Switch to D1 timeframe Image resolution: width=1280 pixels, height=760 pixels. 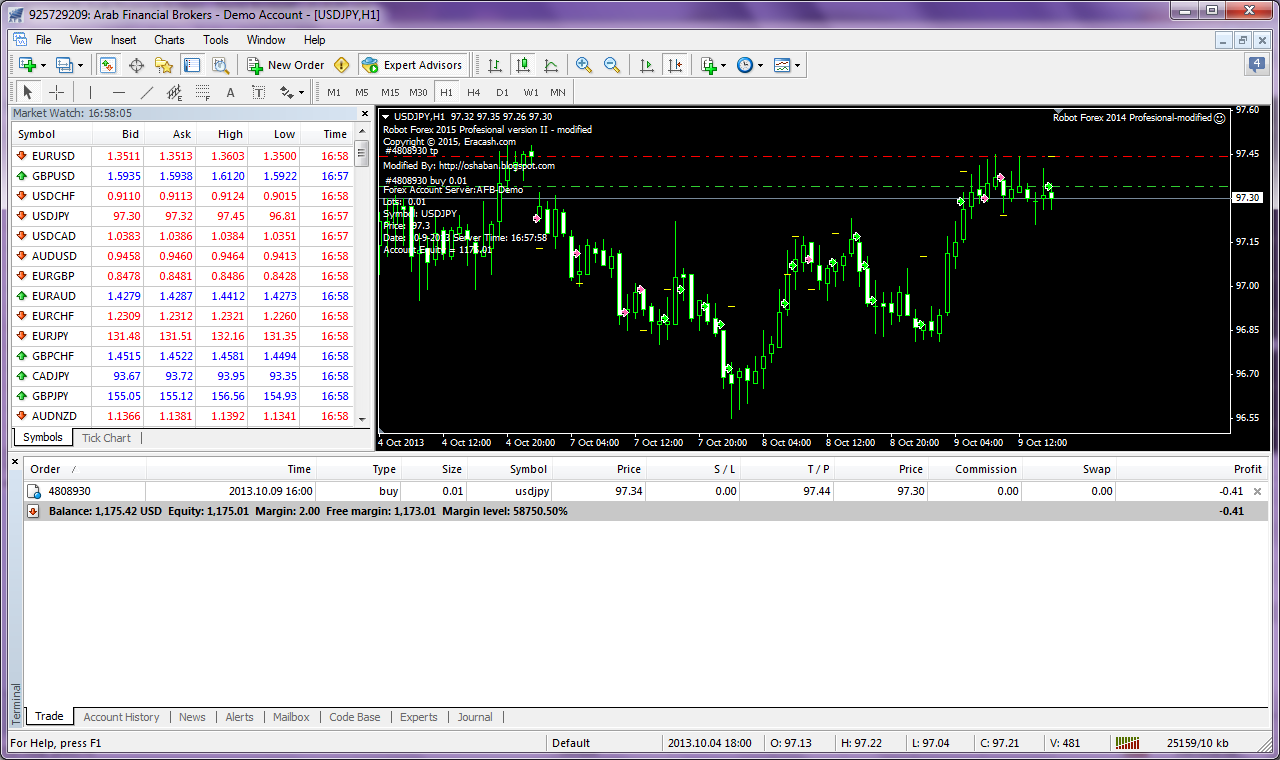click(502, 92)
